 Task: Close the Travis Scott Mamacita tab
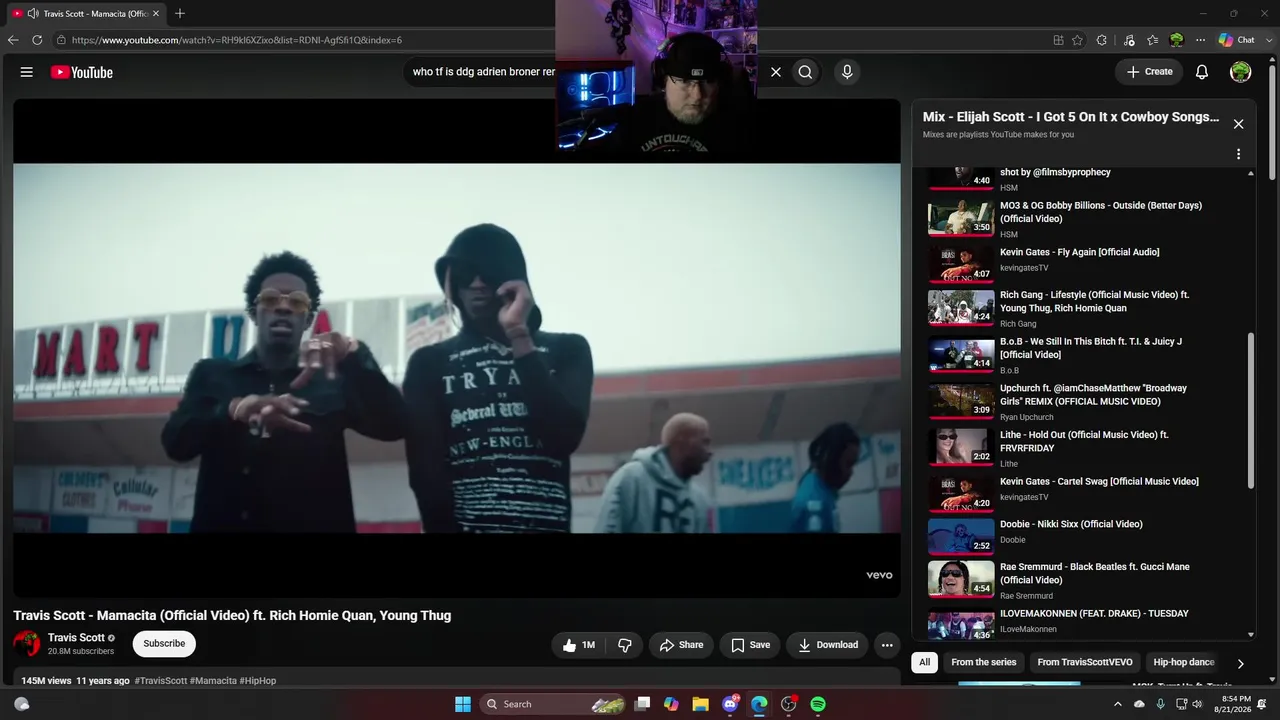156,14
